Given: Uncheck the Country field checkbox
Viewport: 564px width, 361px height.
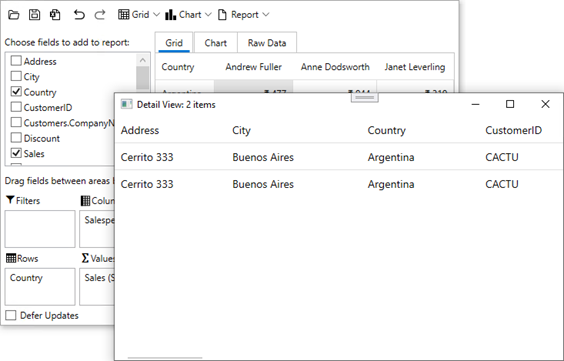Looking at the screenshot, I should coord(16,92).
